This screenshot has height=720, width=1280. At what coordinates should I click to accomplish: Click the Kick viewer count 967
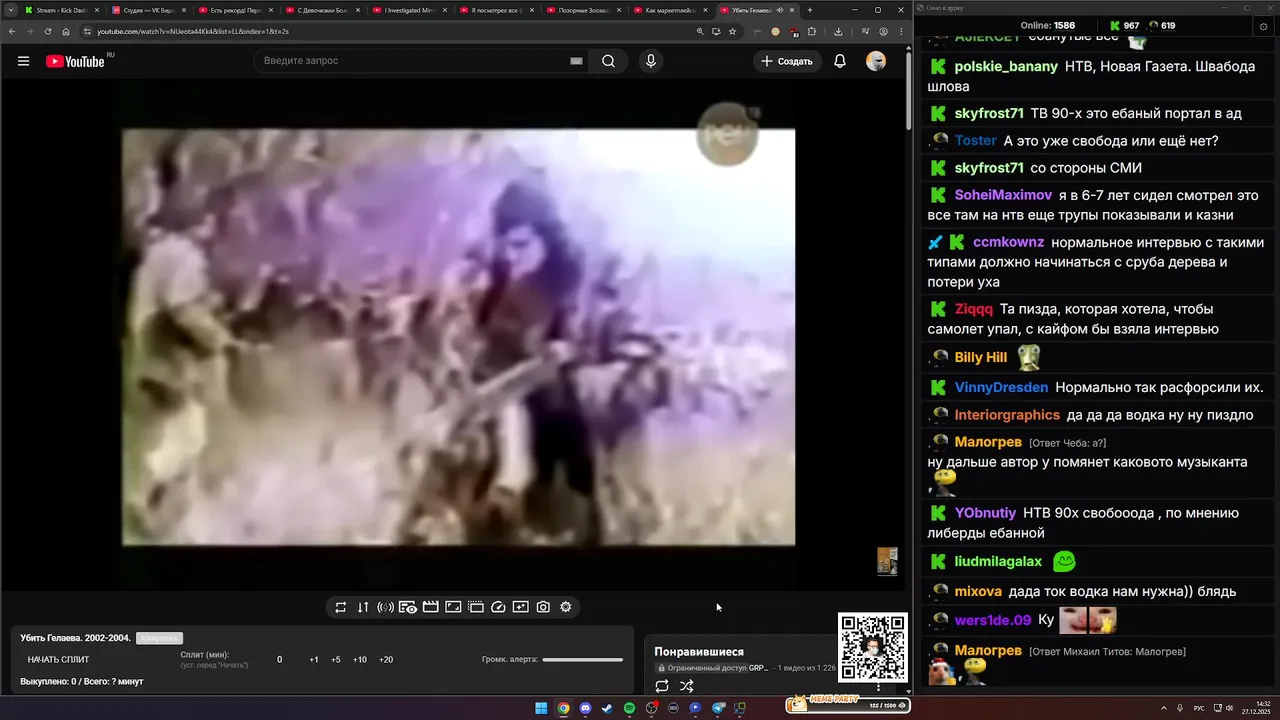pos(1124,26)
